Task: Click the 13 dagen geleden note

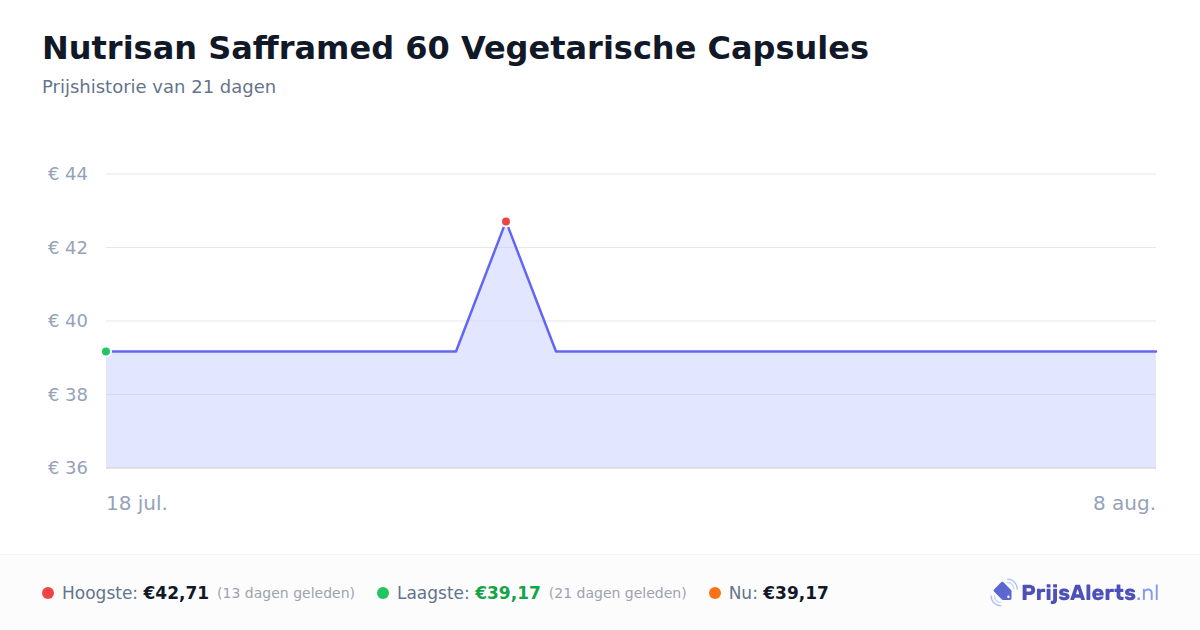Action: click(286, 593)
